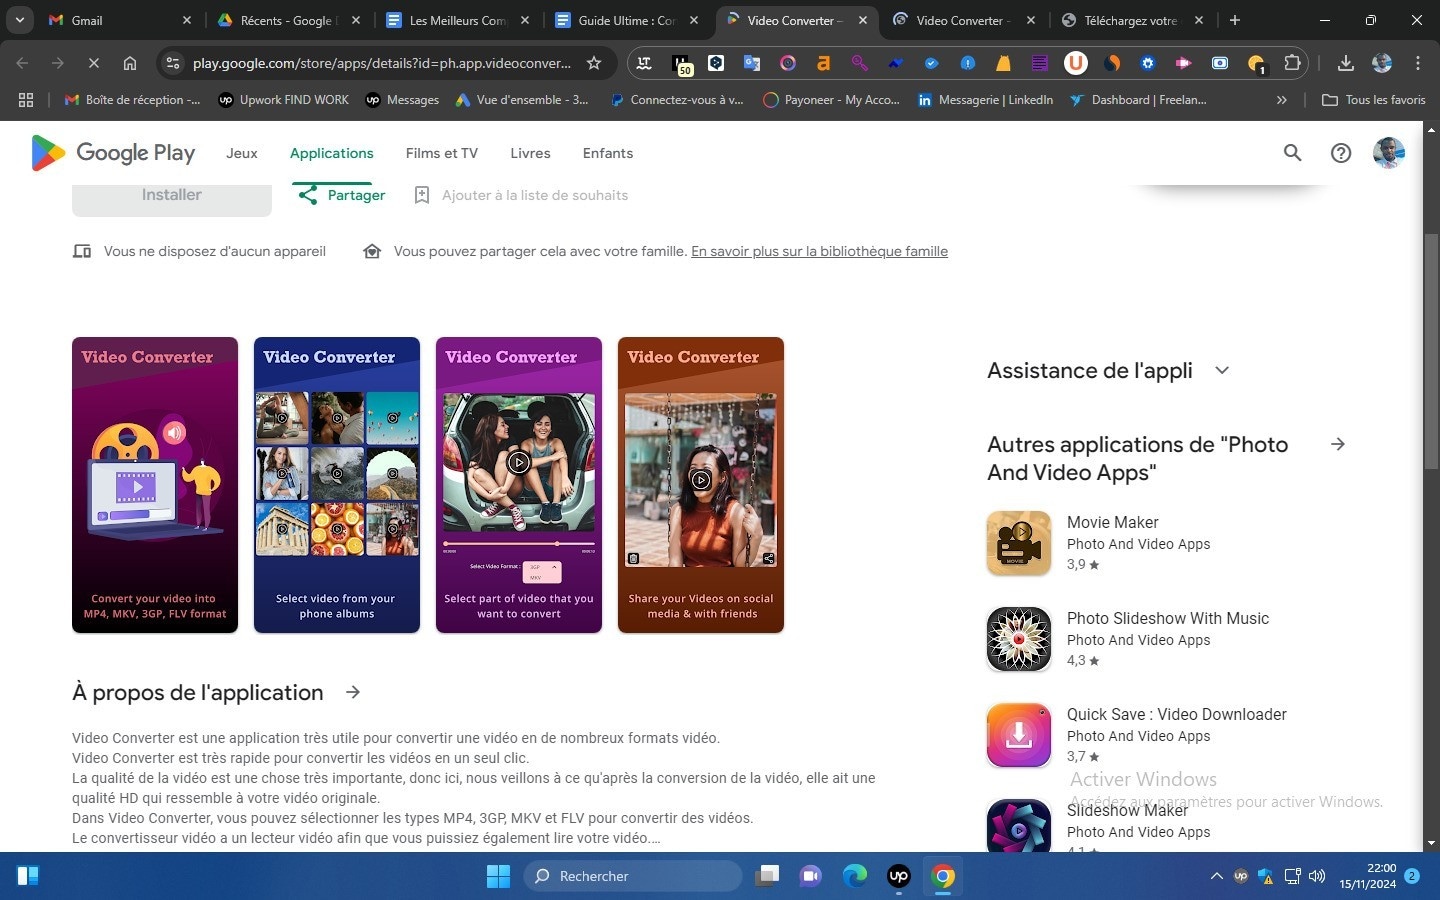Click the address bar URL
This screenshot has height=900, width=1440.
[x=382, y=63]
